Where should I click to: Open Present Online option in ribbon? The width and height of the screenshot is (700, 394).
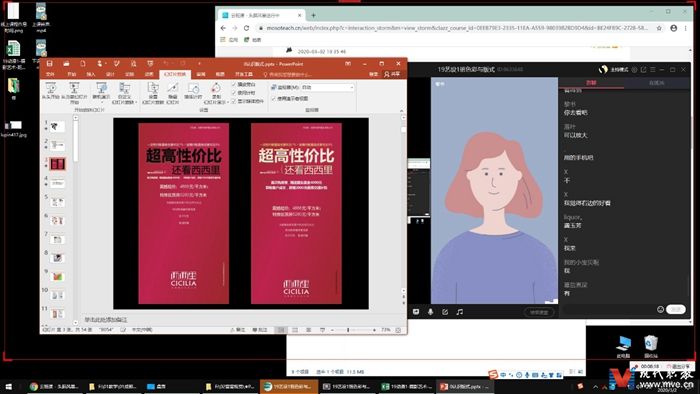point(101,91)
